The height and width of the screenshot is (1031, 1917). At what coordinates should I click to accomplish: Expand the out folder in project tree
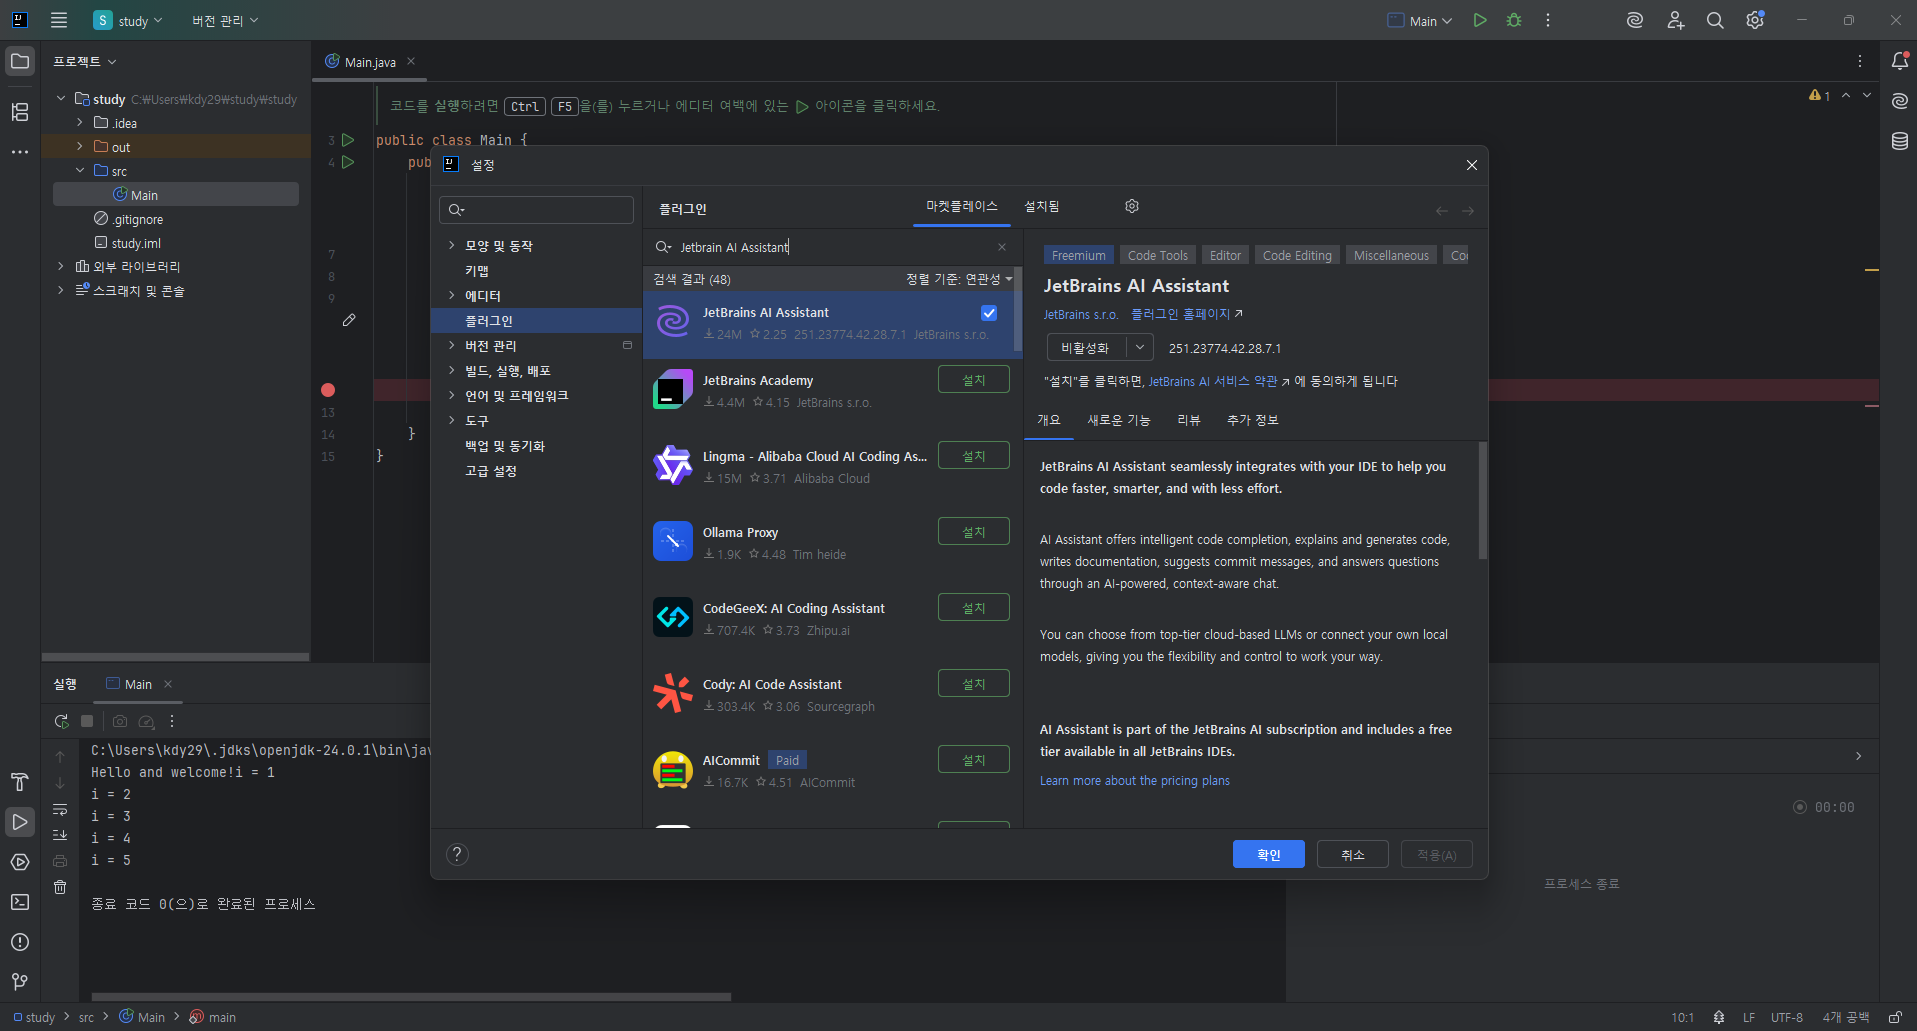point(80,146)
